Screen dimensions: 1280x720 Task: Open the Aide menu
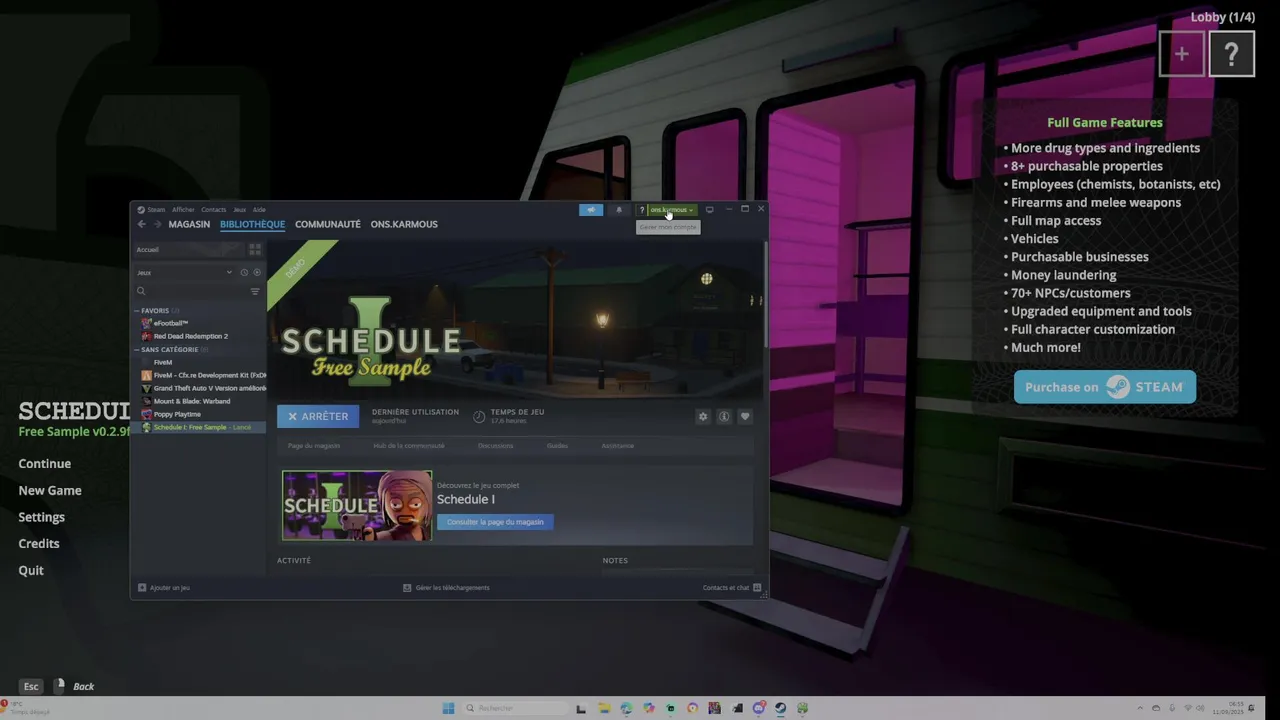tap(259, 210)
